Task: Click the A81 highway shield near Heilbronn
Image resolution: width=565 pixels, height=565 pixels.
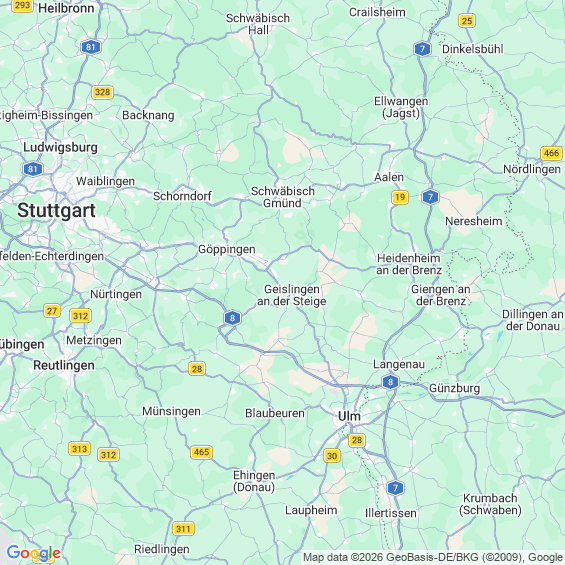Action: coord(91,47)
